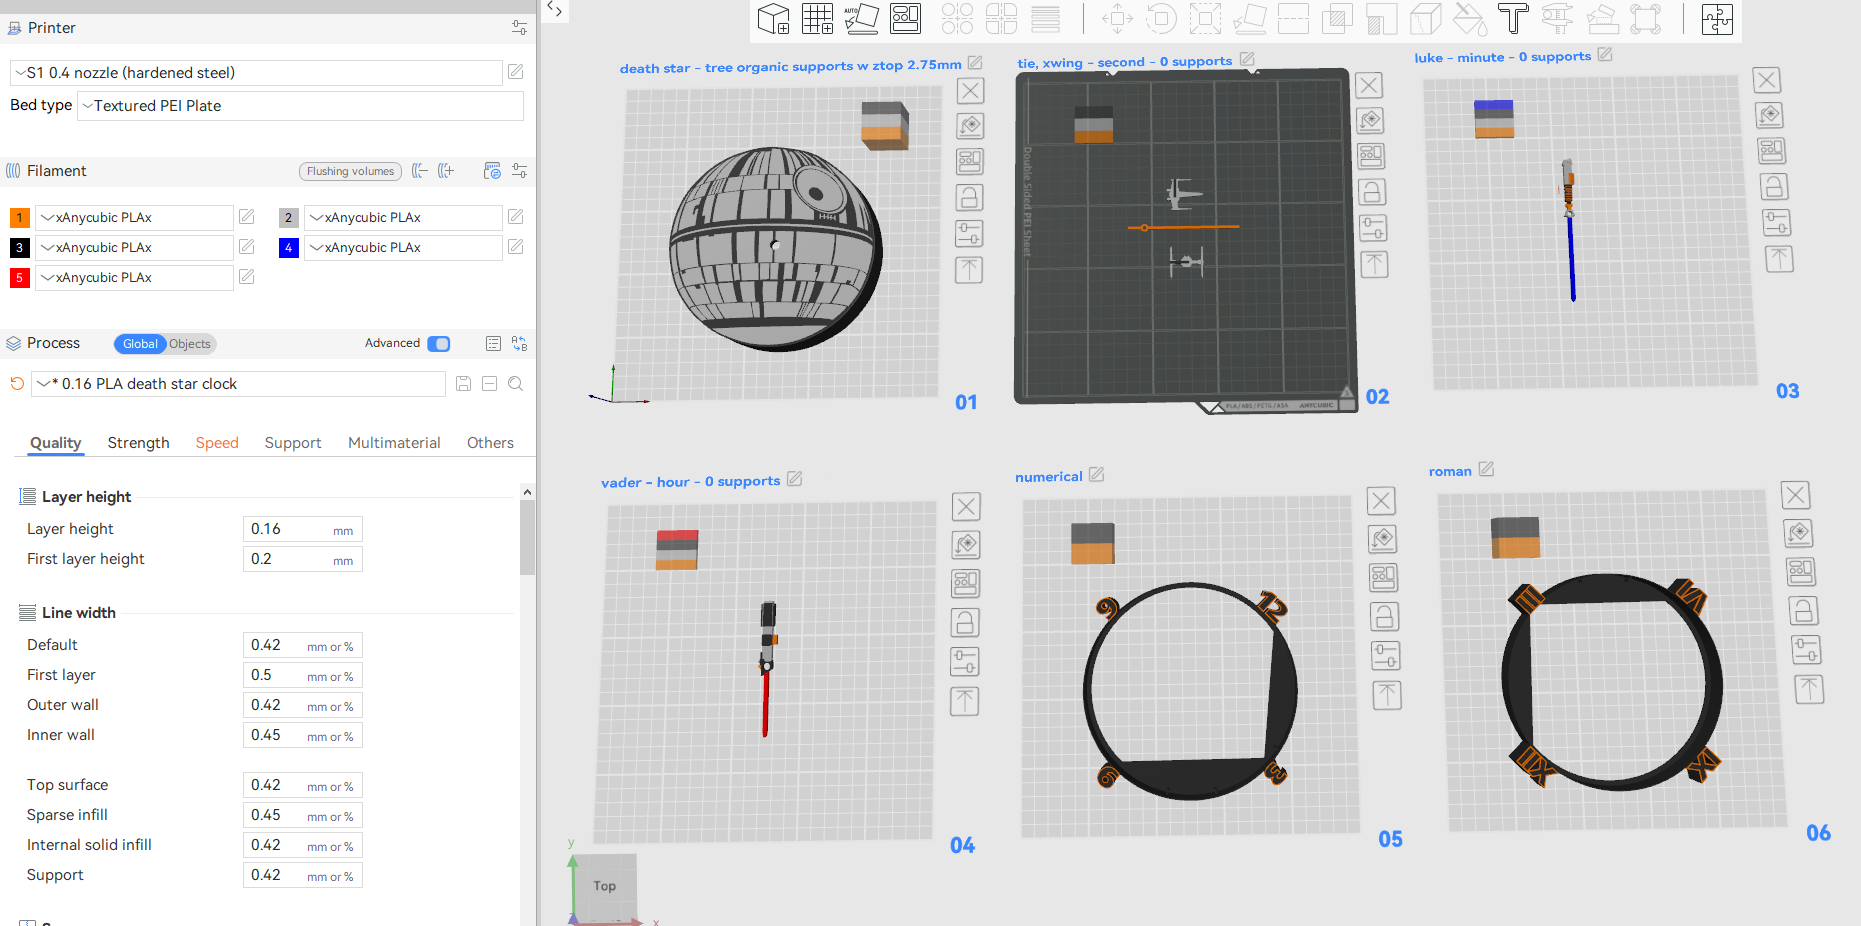Screen dimensions: 1861x926
Task: Click the Flushing volumes button
Action: [x=350, y=171]
